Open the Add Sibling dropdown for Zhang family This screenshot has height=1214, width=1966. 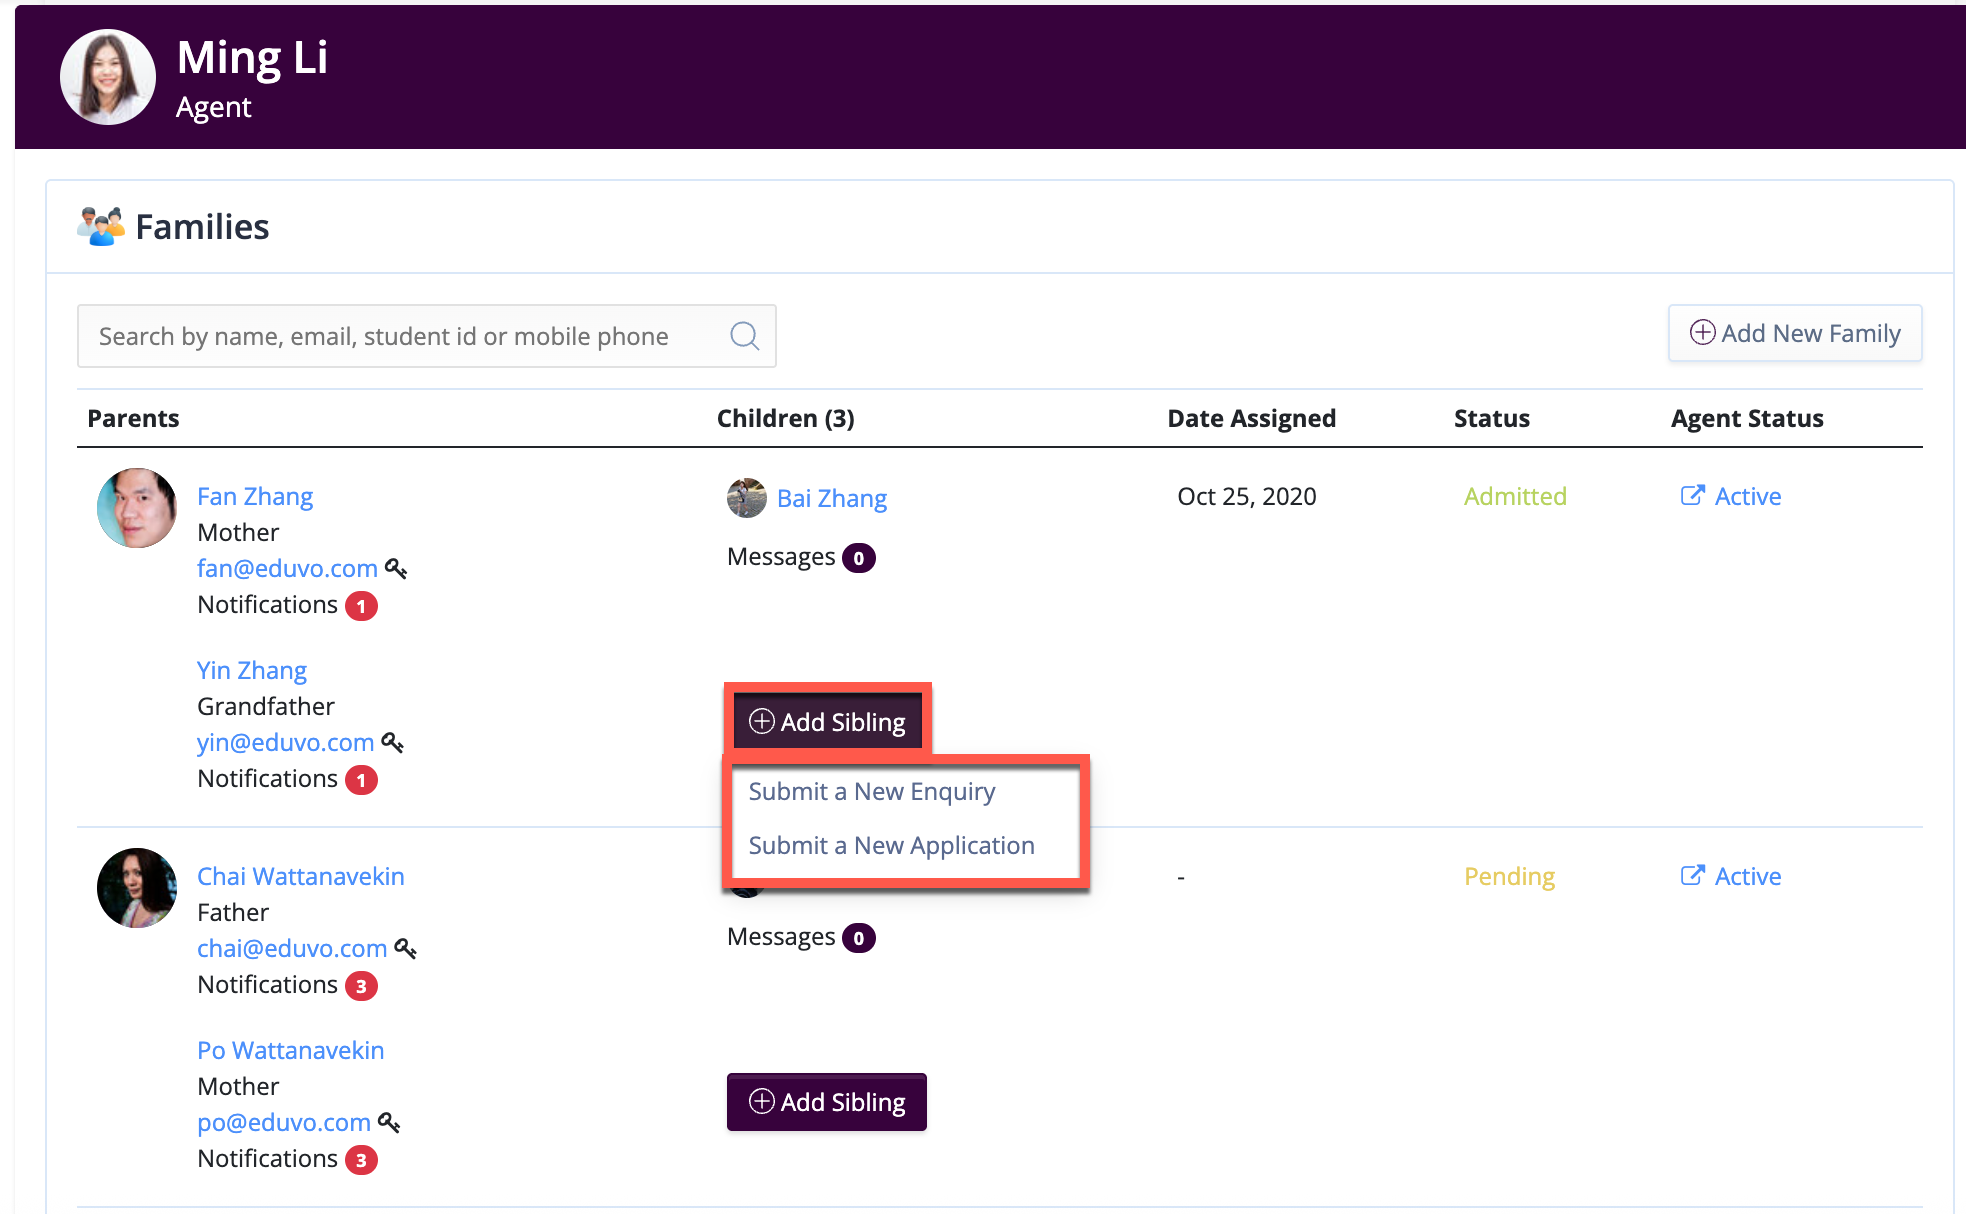click(827, 722)
